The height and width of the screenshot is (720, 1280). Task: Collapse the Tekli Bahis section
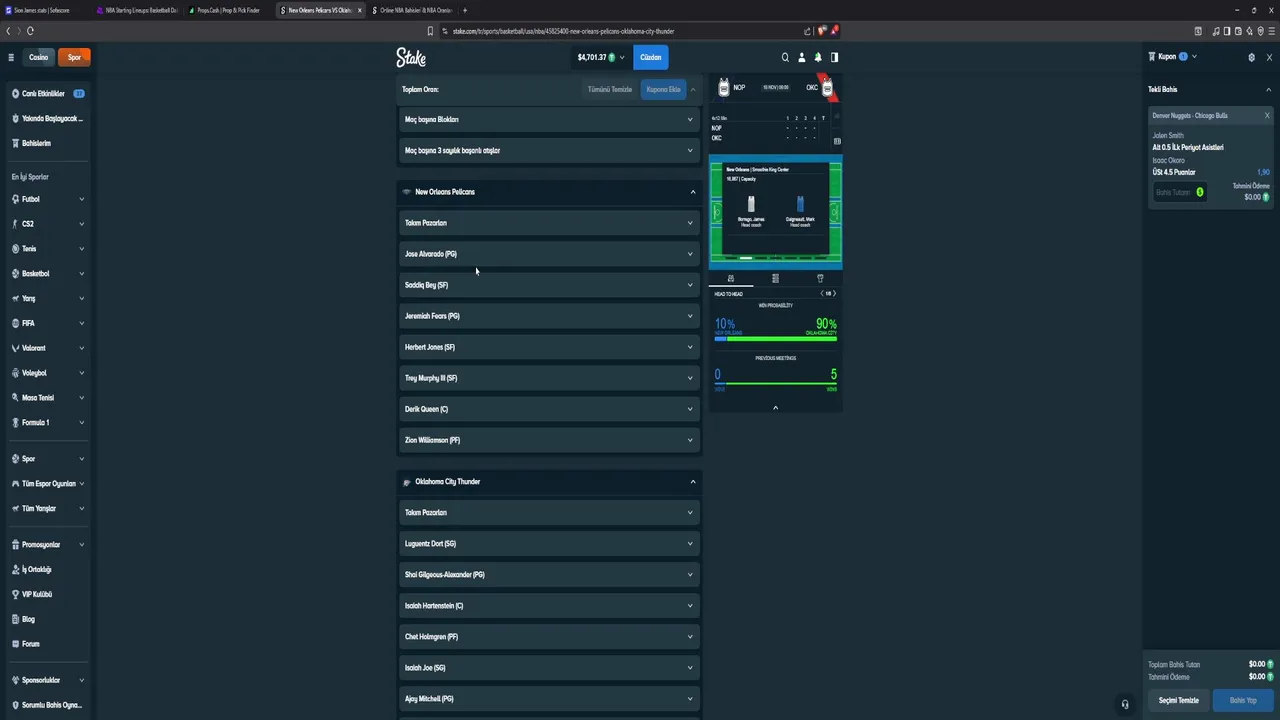[1269, 90]
